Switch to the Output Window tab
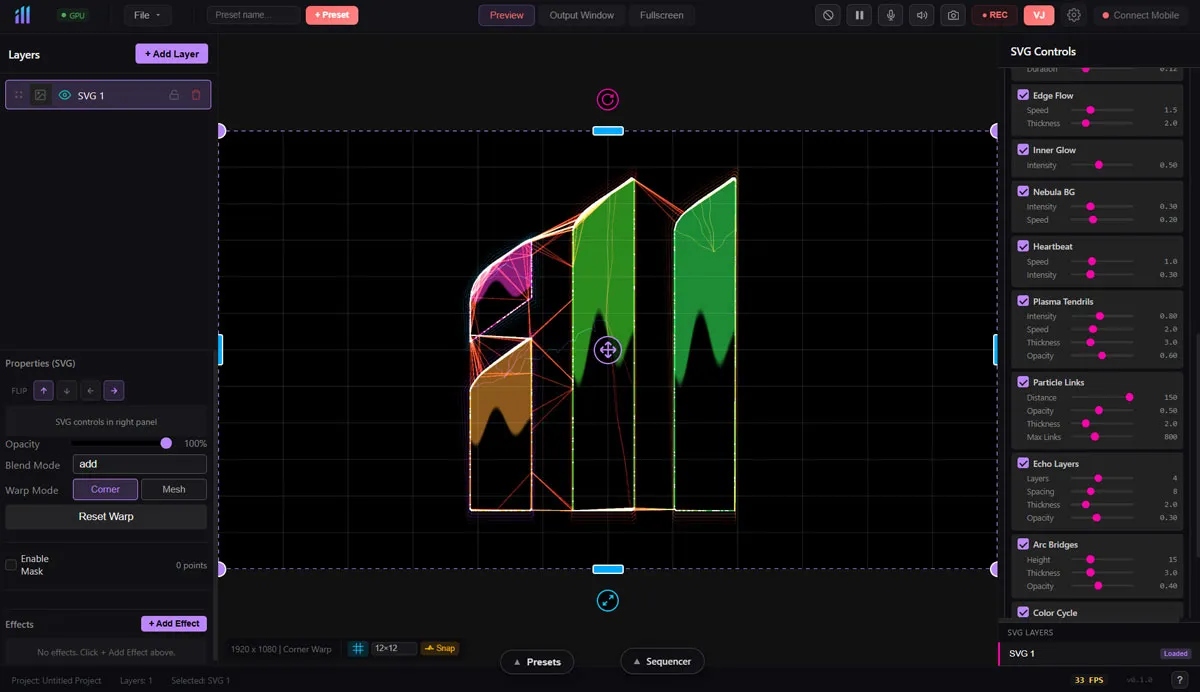 [x=582, y=15]
